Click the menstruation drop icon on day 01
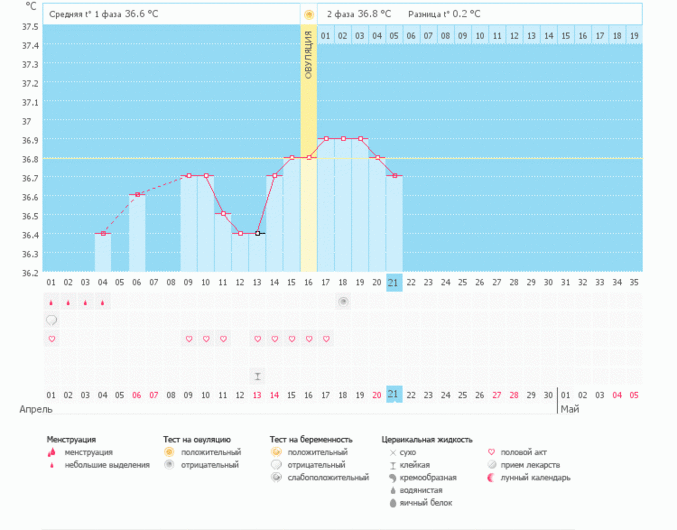677x530 pixels. pyautogui.click(x=51, y=302)
